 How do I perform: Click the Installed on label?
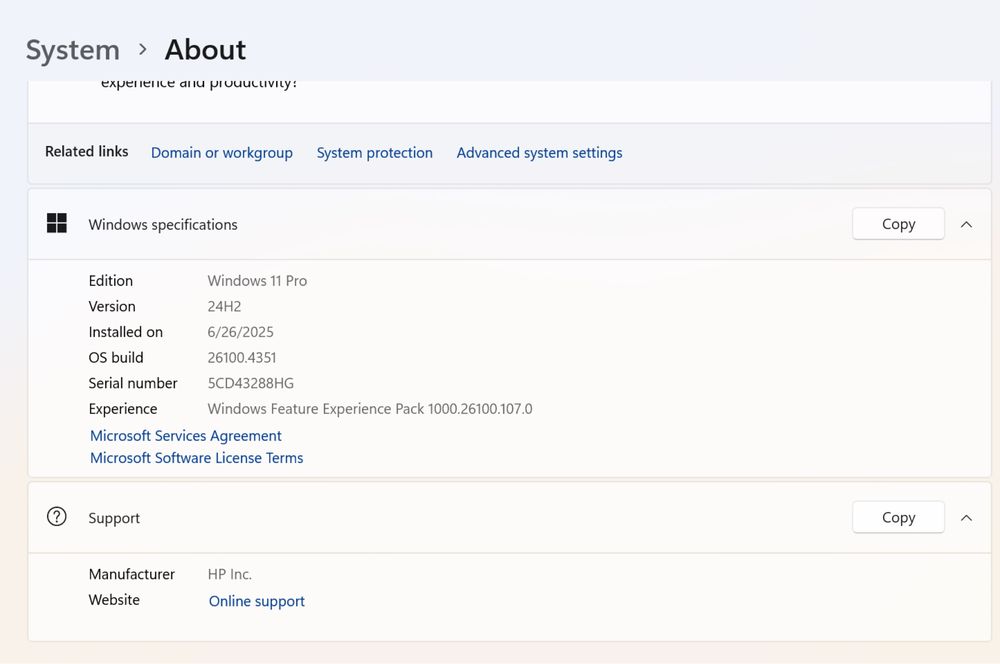(126, 332)
